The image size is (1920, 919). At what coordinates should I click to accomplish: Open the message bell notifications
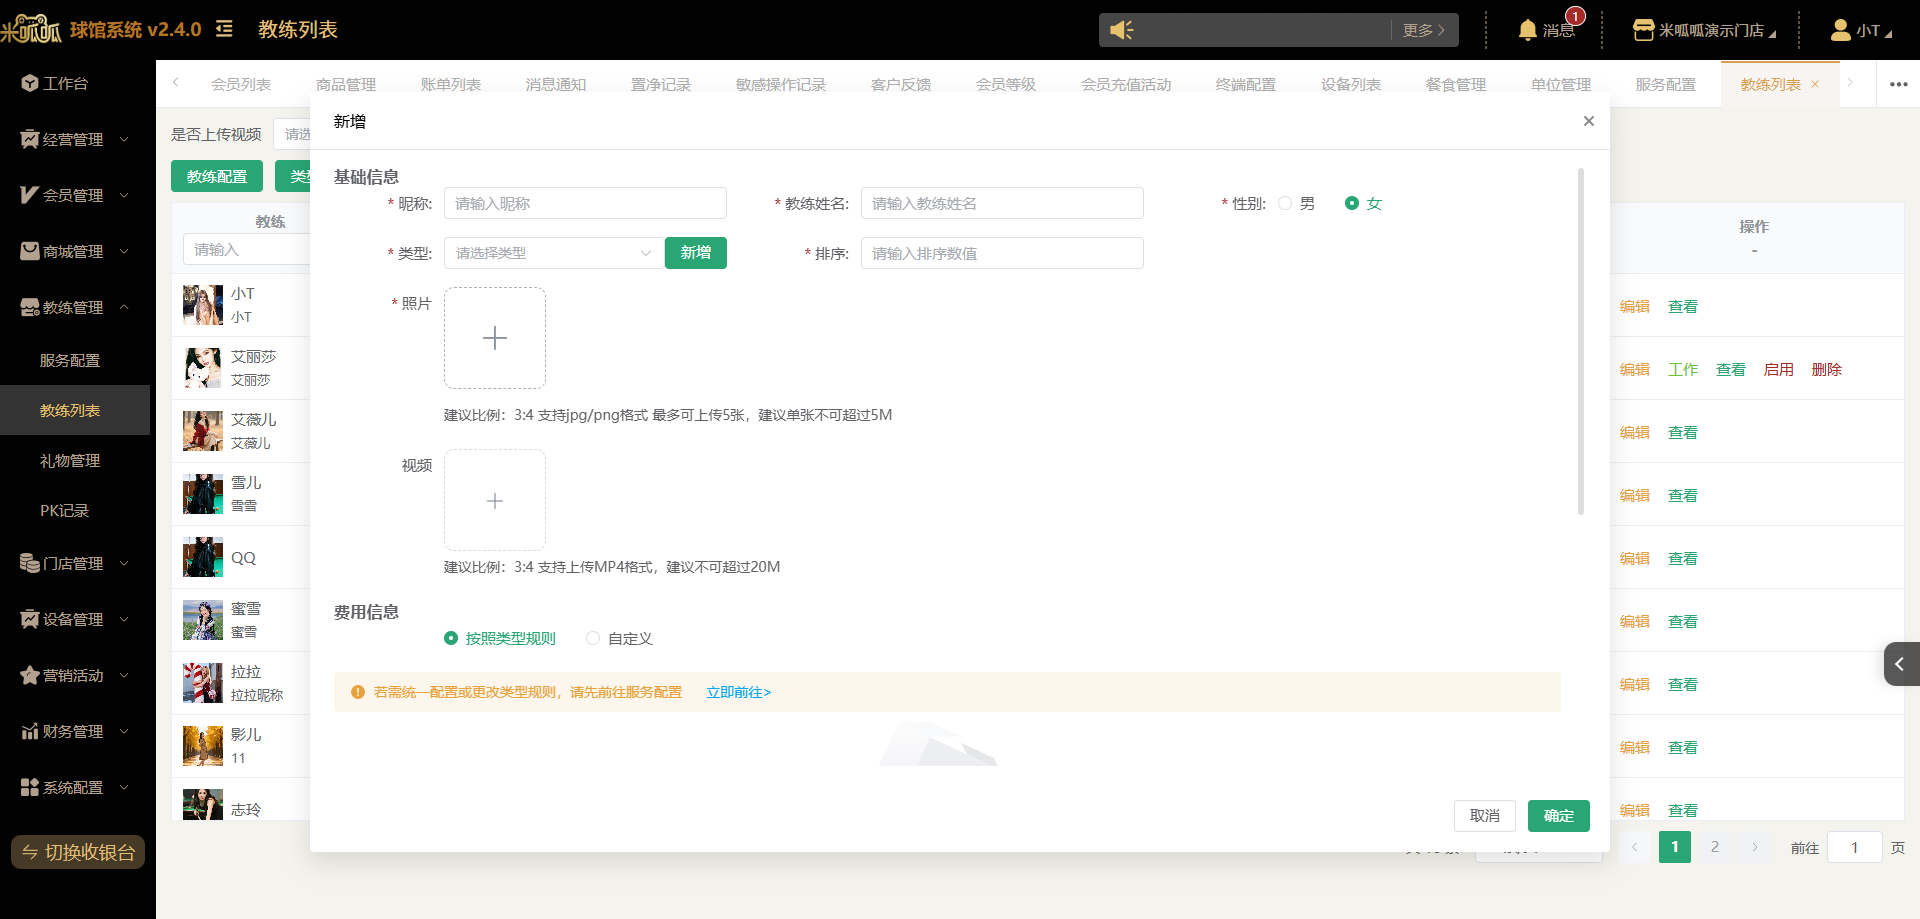(x=1527, y=30)
